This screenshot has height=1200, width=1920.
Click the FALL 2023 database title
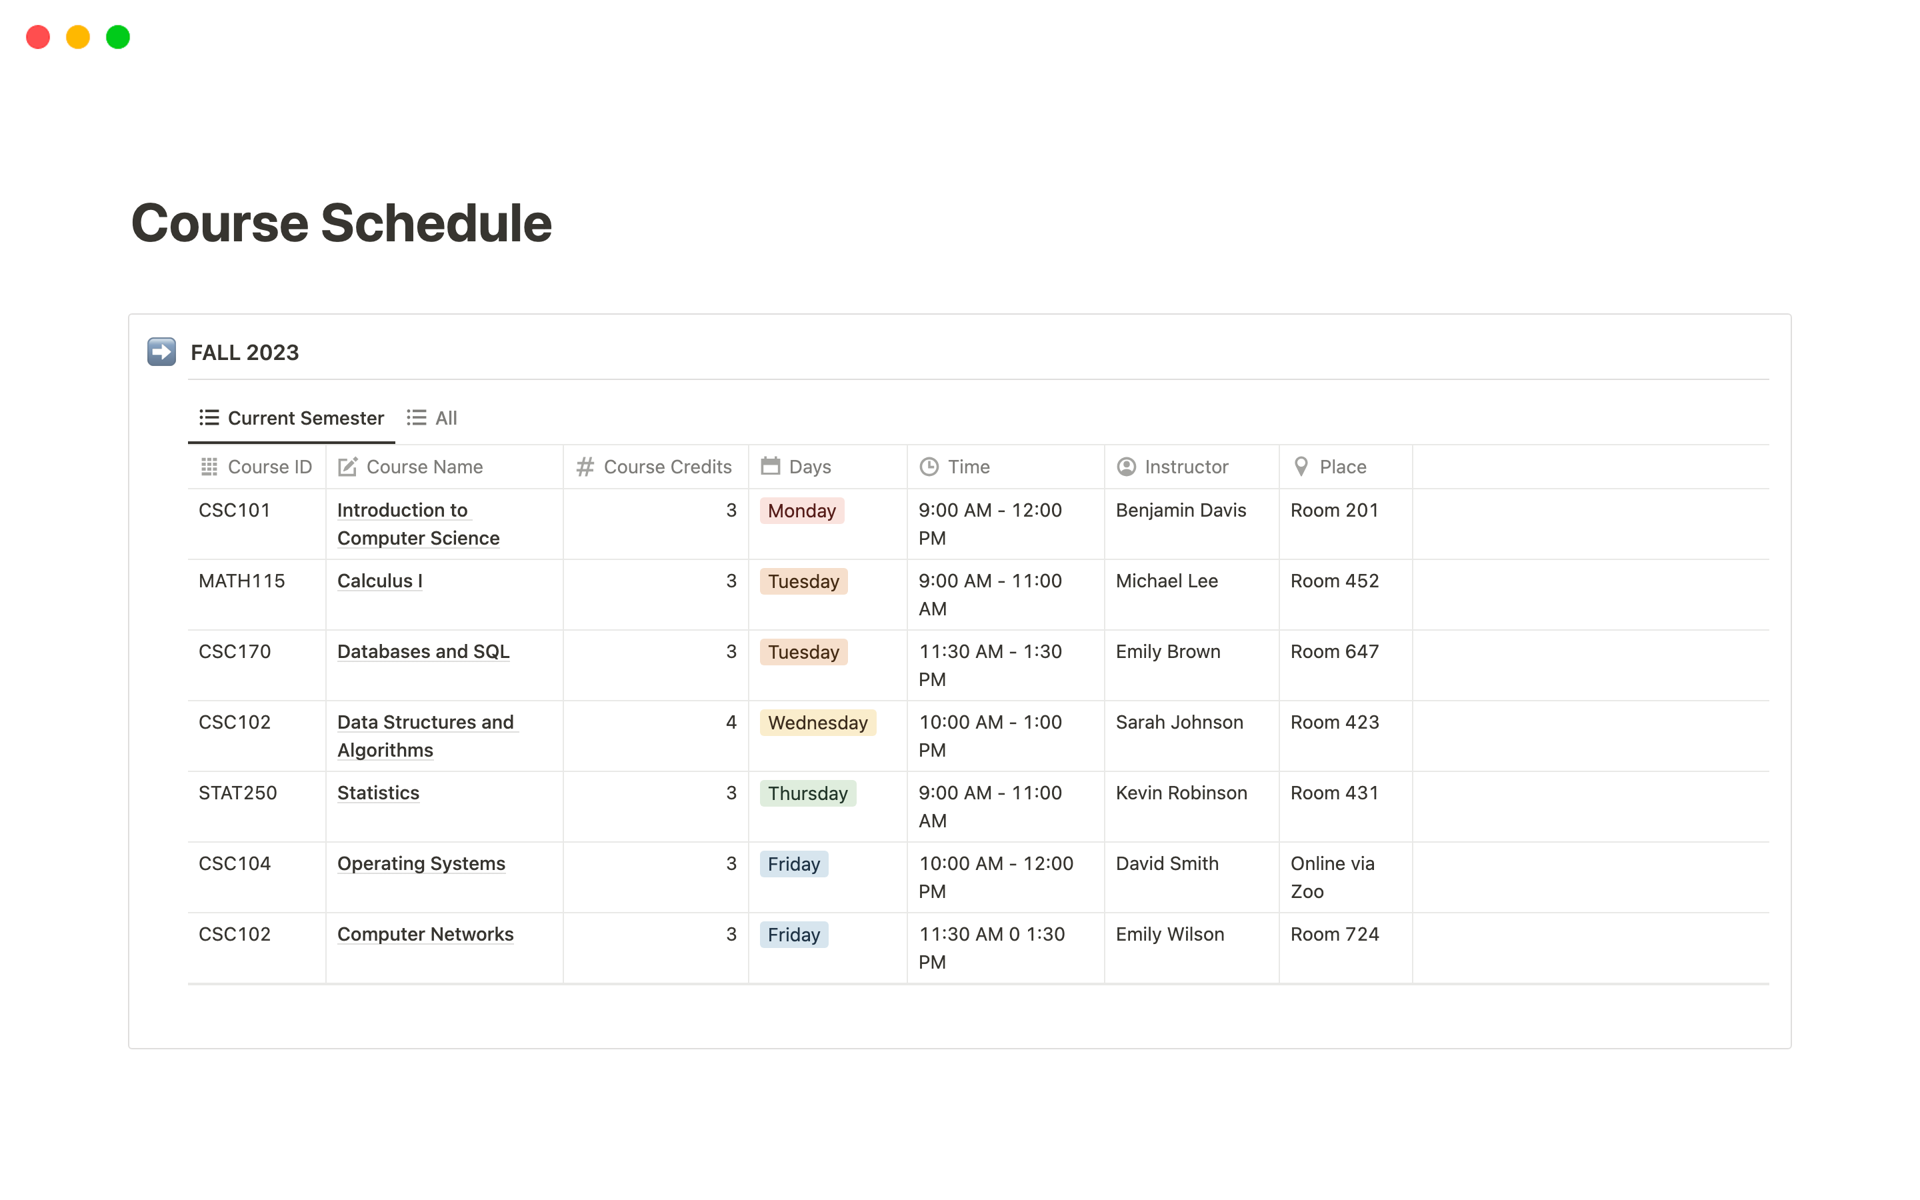click(x=245, y=353)
